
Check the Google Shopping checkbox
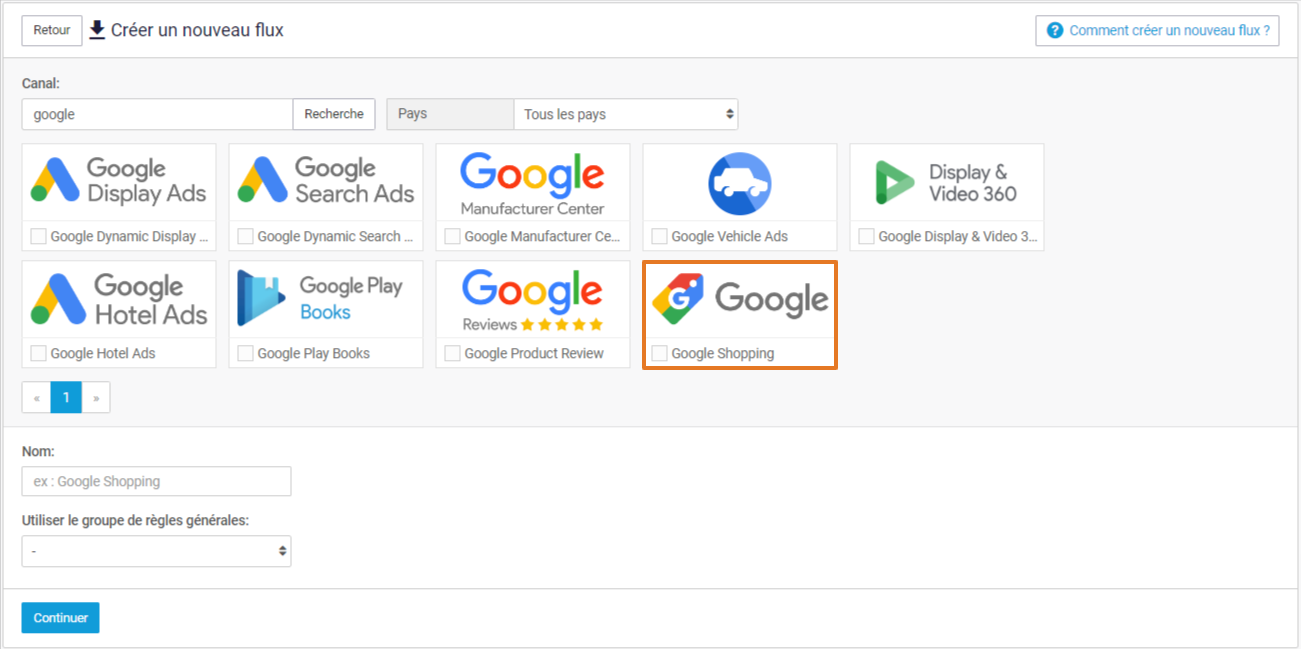pos(659,353)
